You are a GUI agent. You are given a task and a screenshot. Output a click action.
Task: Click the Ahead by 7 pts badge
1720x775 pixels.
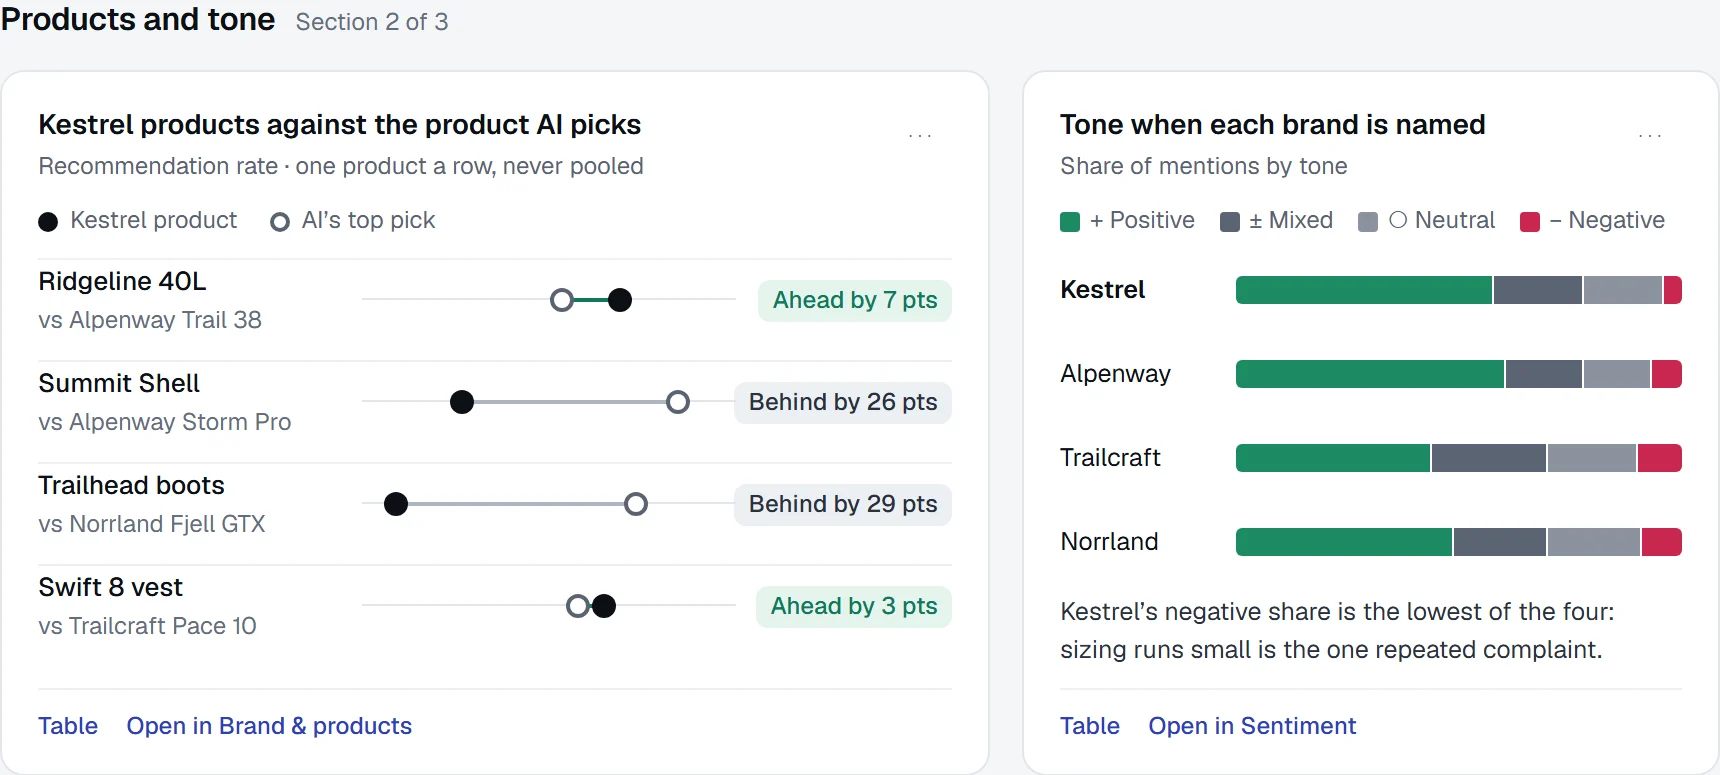(x=855, y=301)
